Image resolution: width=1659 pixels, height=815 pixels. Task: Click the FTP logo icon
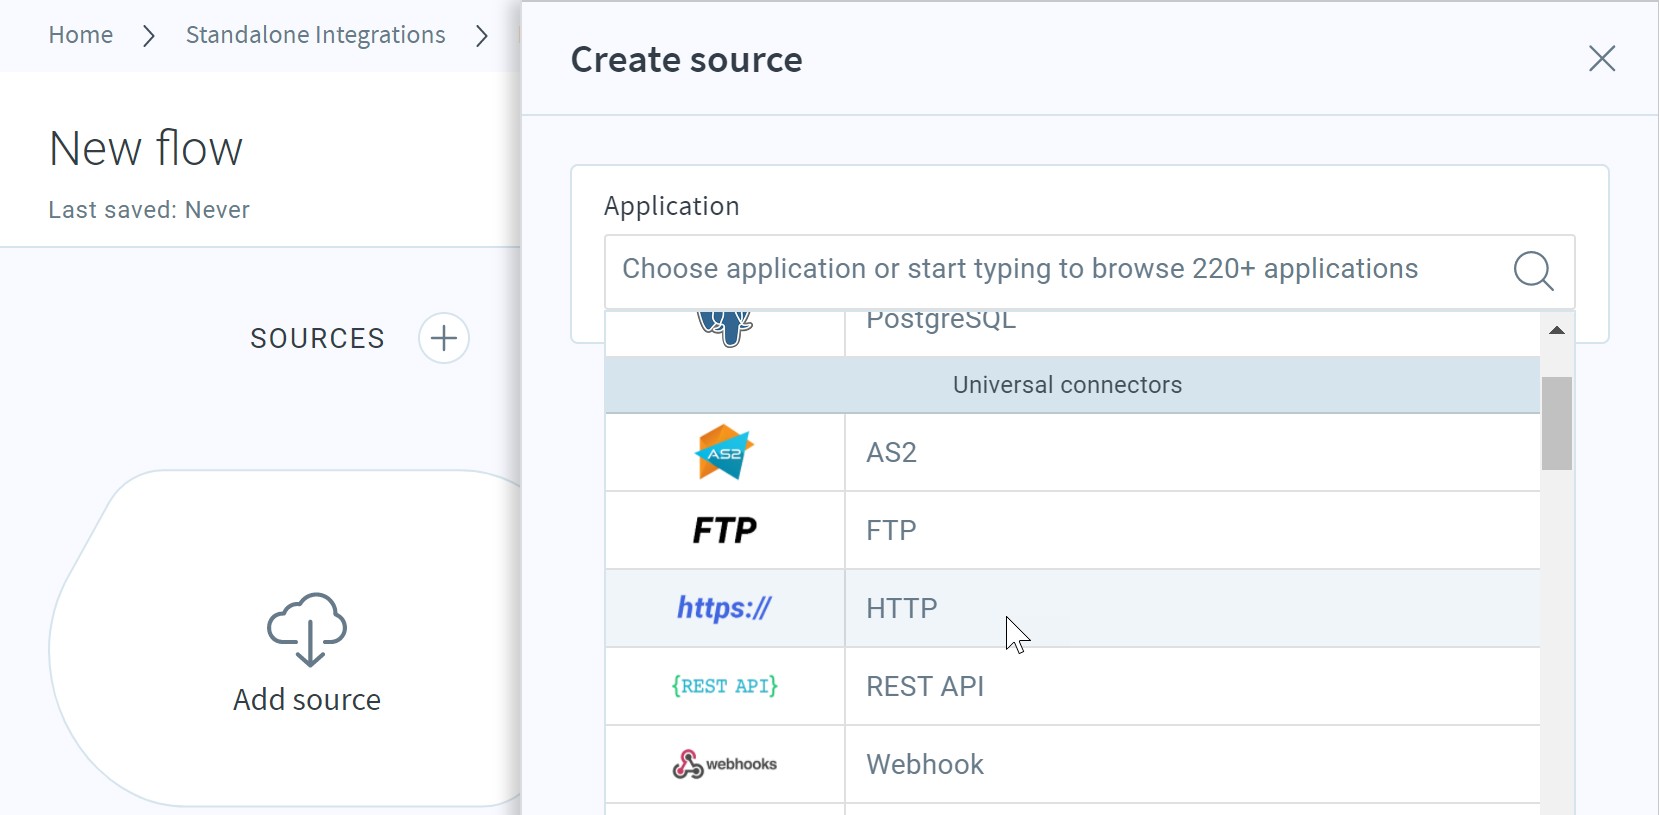coord(724,530)
